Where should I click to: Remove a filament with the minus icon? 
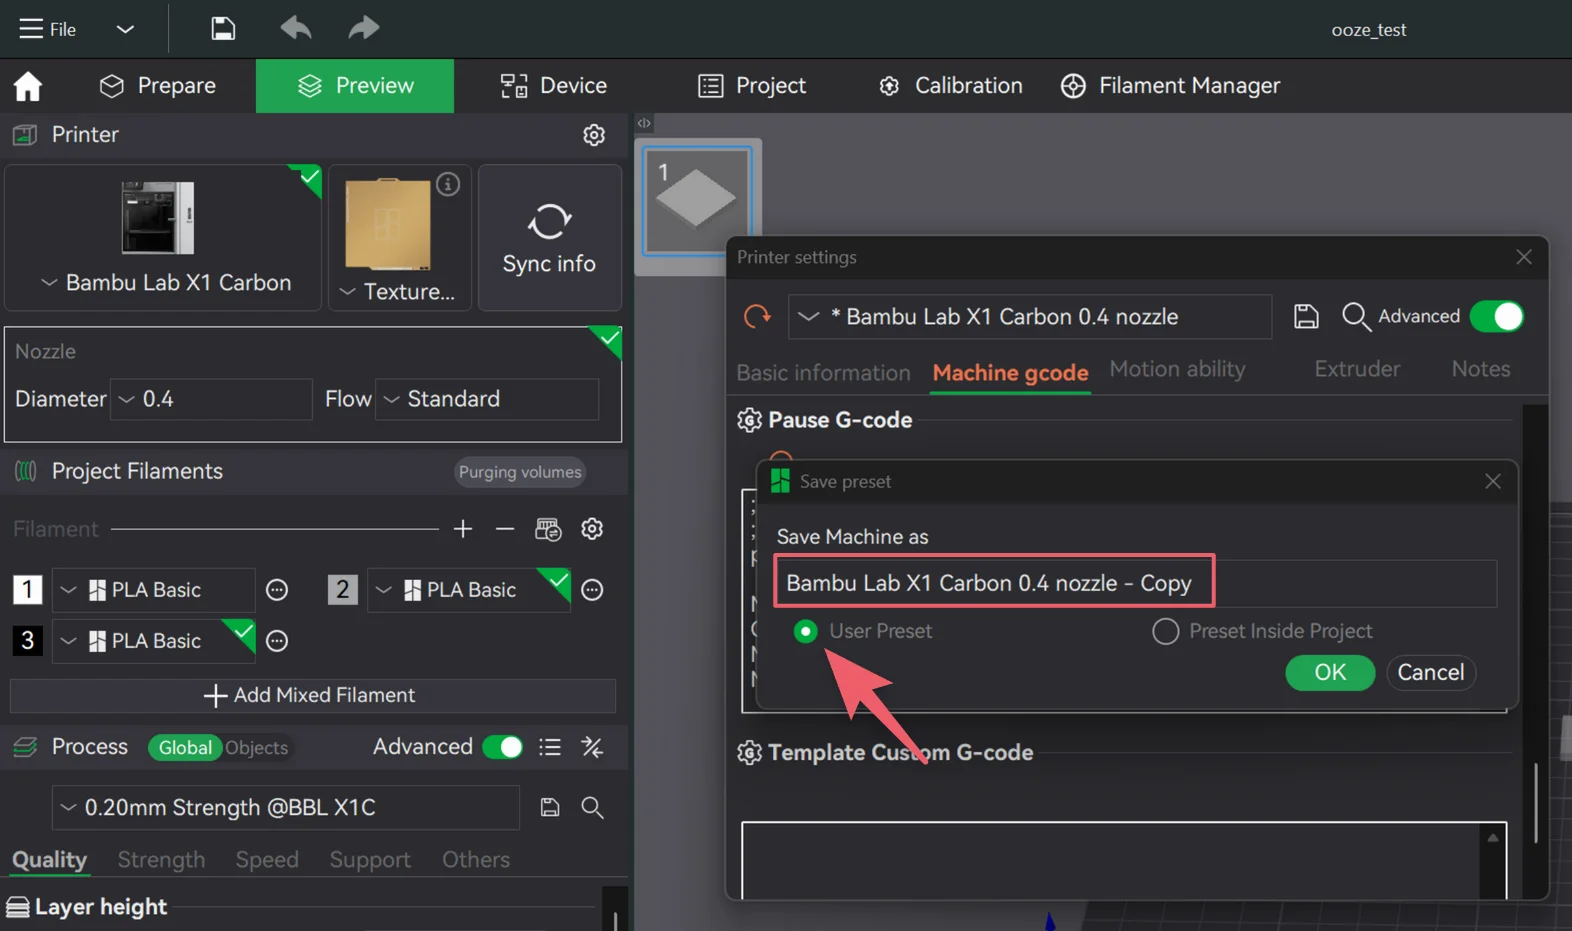[x=505, y=529]
